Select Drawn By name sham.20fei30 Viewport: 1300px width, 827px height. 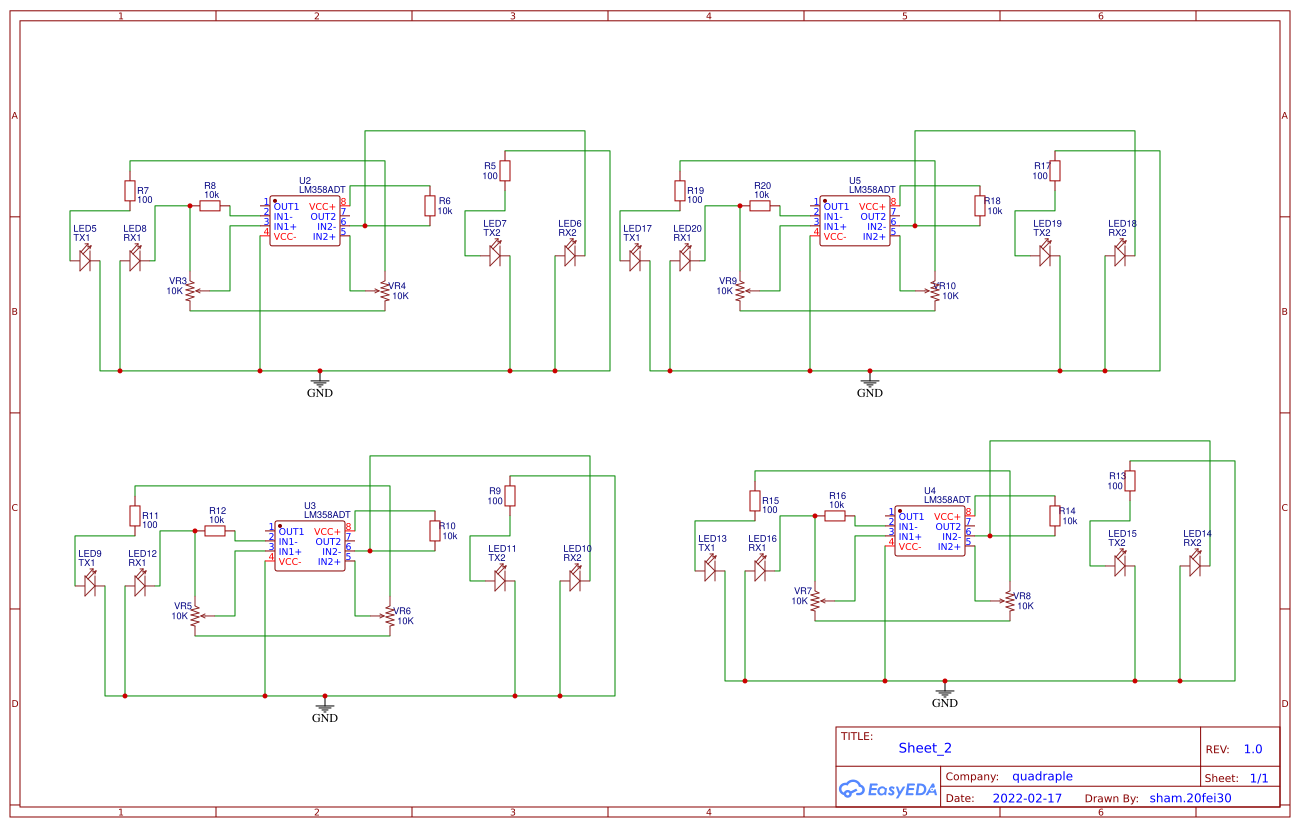click(x=1190, y=799)
